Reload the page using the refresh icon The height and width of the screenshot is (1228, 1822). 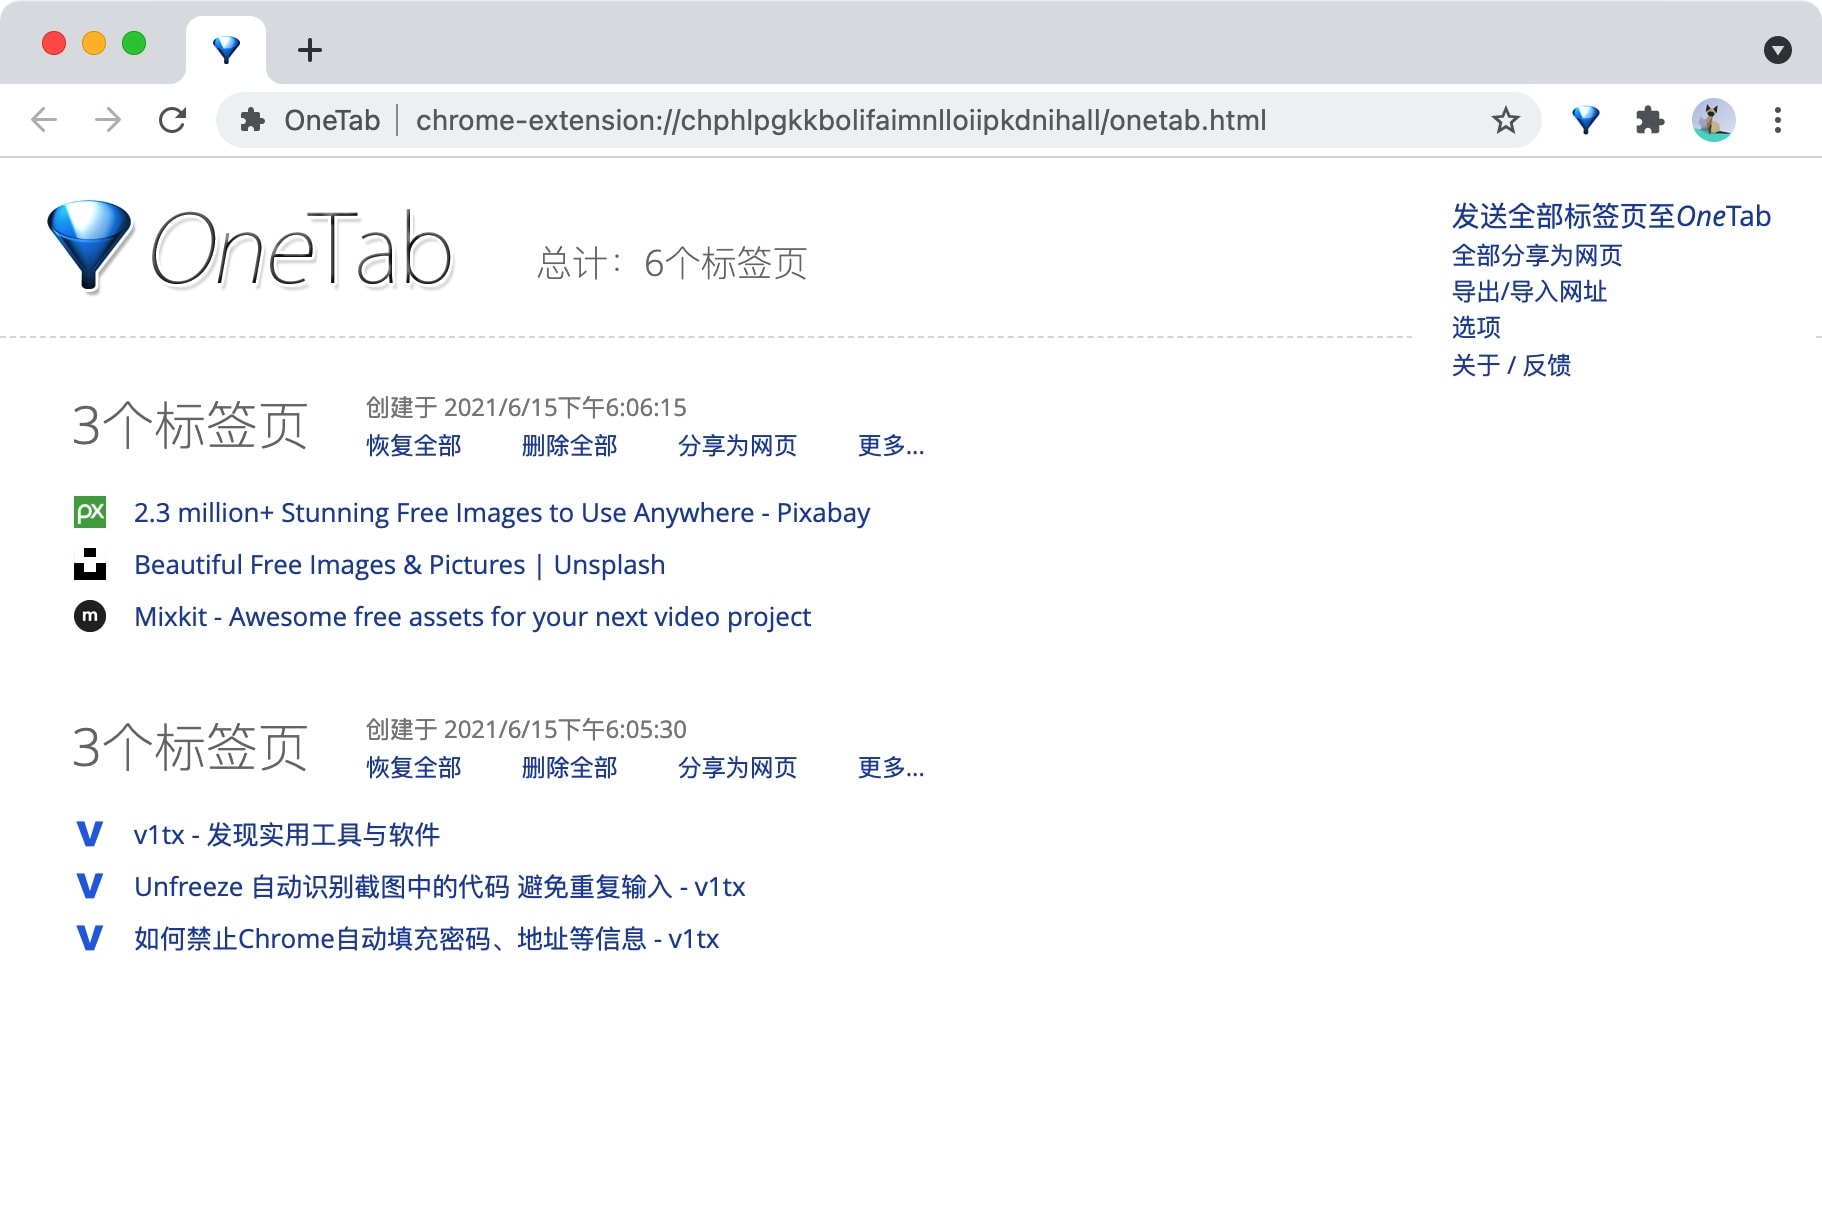(x=172, y=121)
